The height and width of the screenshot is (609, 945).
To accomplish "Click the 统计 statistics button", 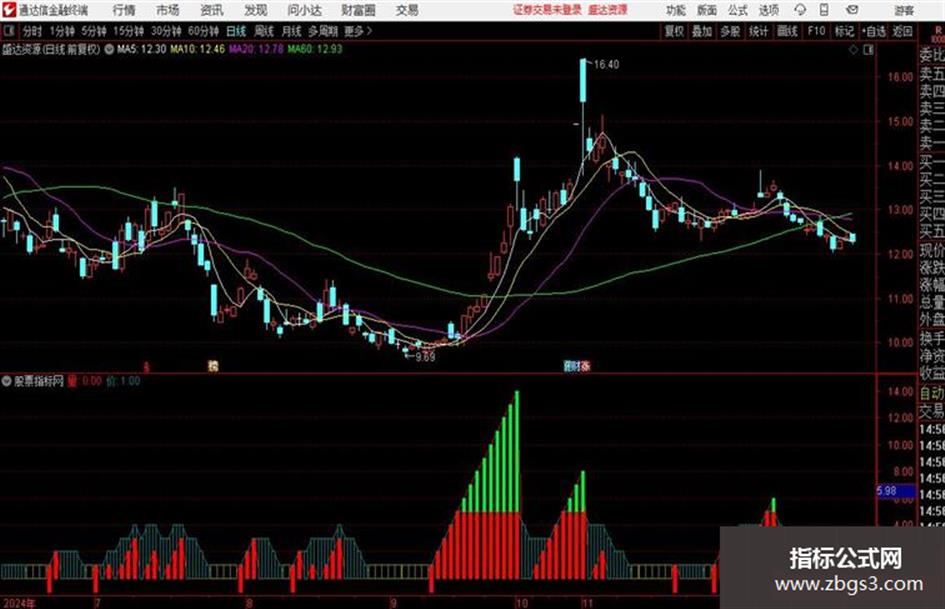I will tap(758, 31).
